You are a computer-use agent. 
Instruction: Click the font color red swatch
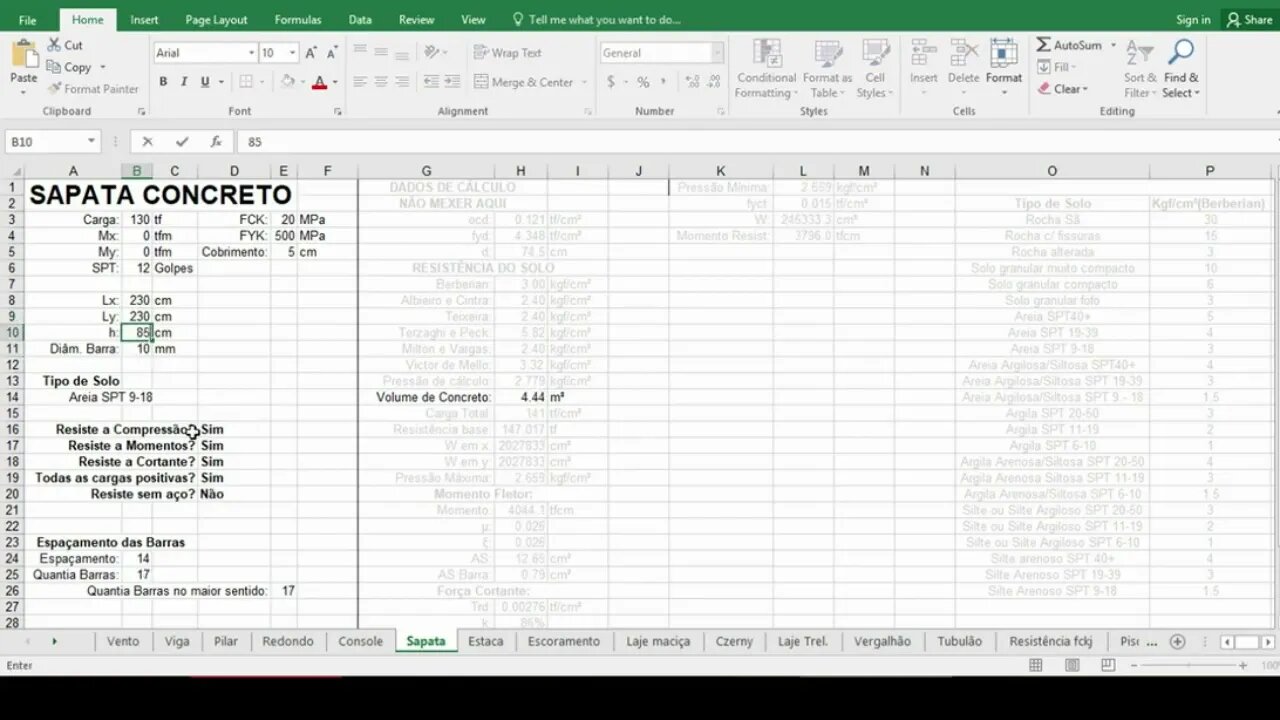point(319,82)
